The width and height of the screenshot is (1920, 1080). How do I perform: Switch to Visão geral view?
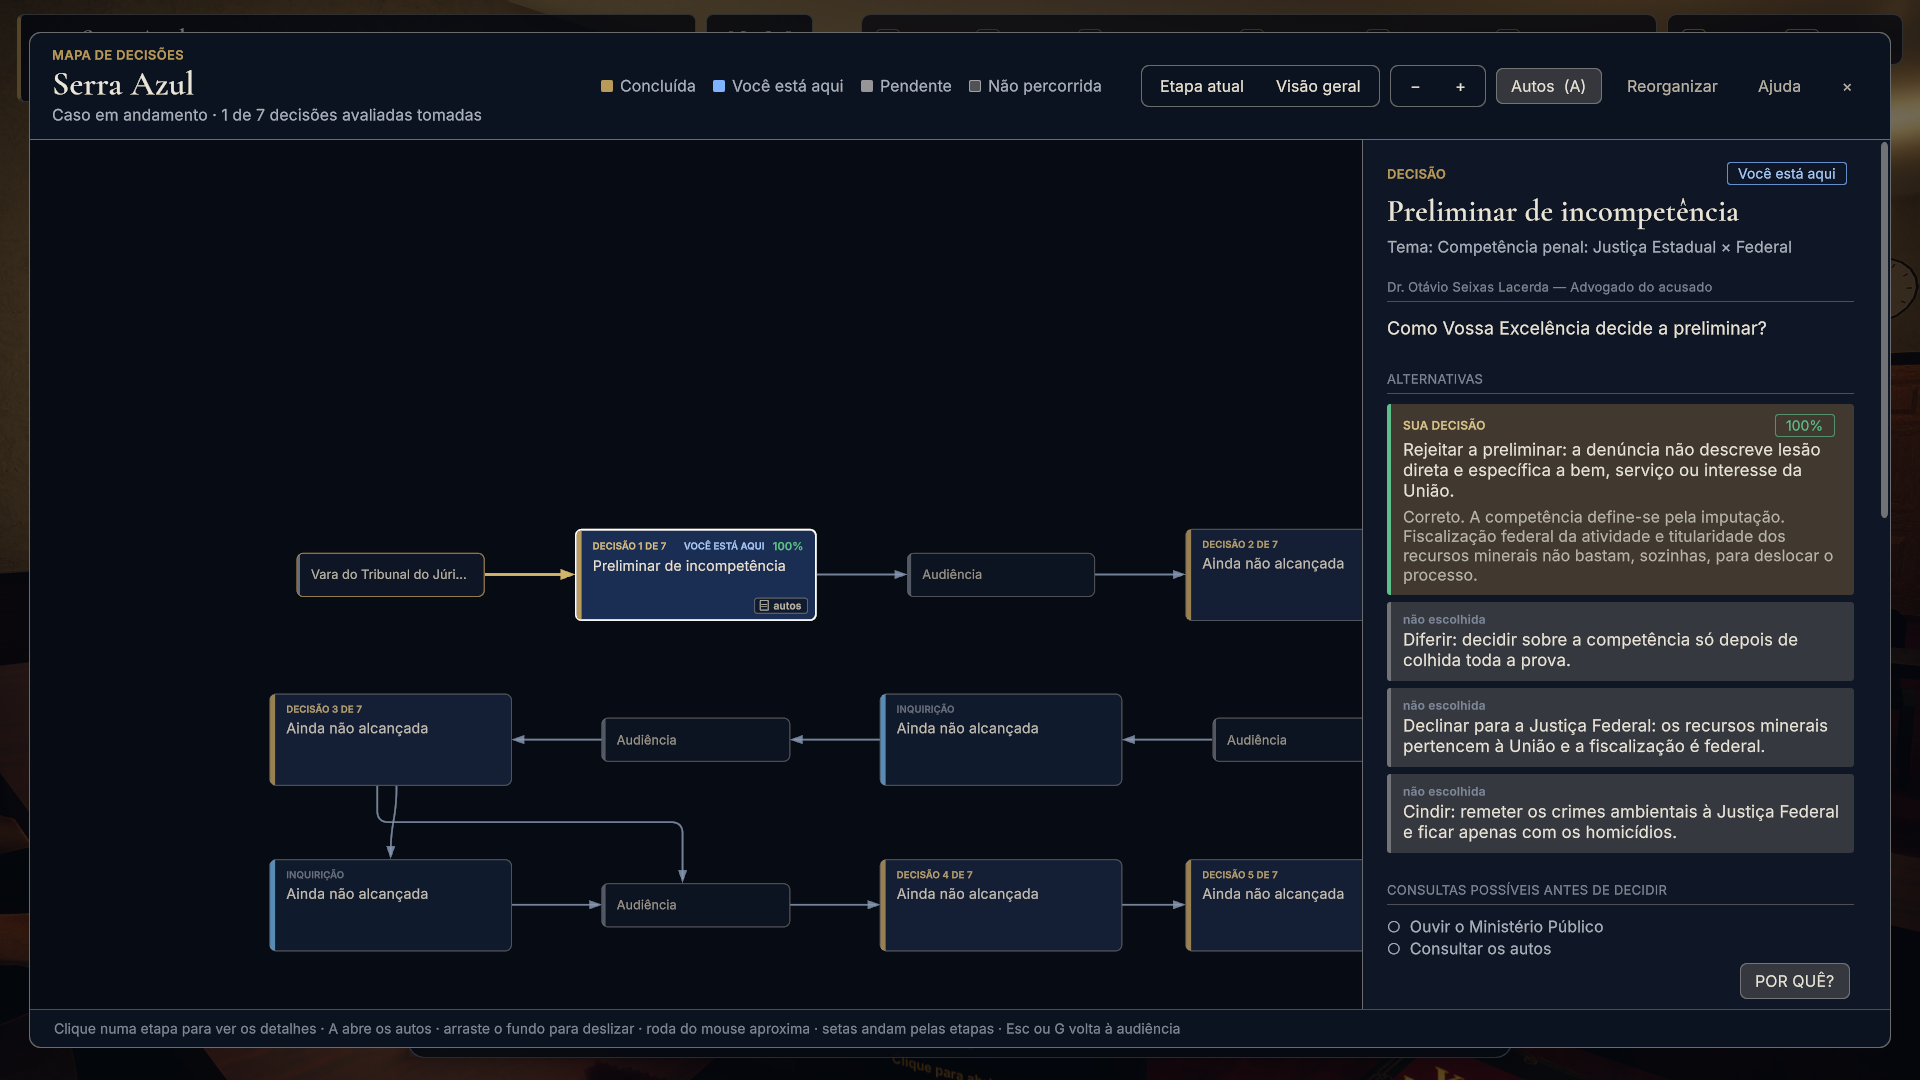click(1317, 87)
